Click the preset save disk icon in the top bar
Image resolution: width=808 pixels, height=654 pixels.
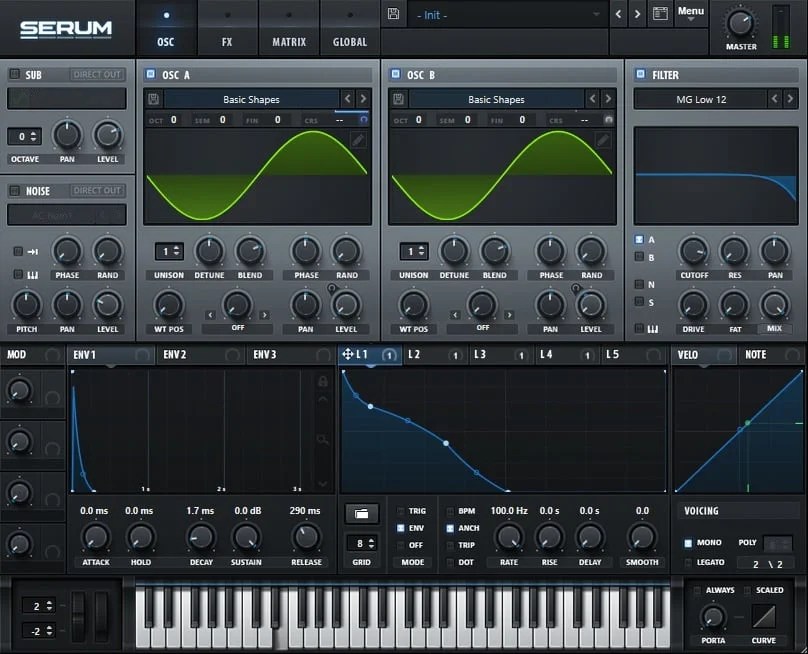coord(395,14)
